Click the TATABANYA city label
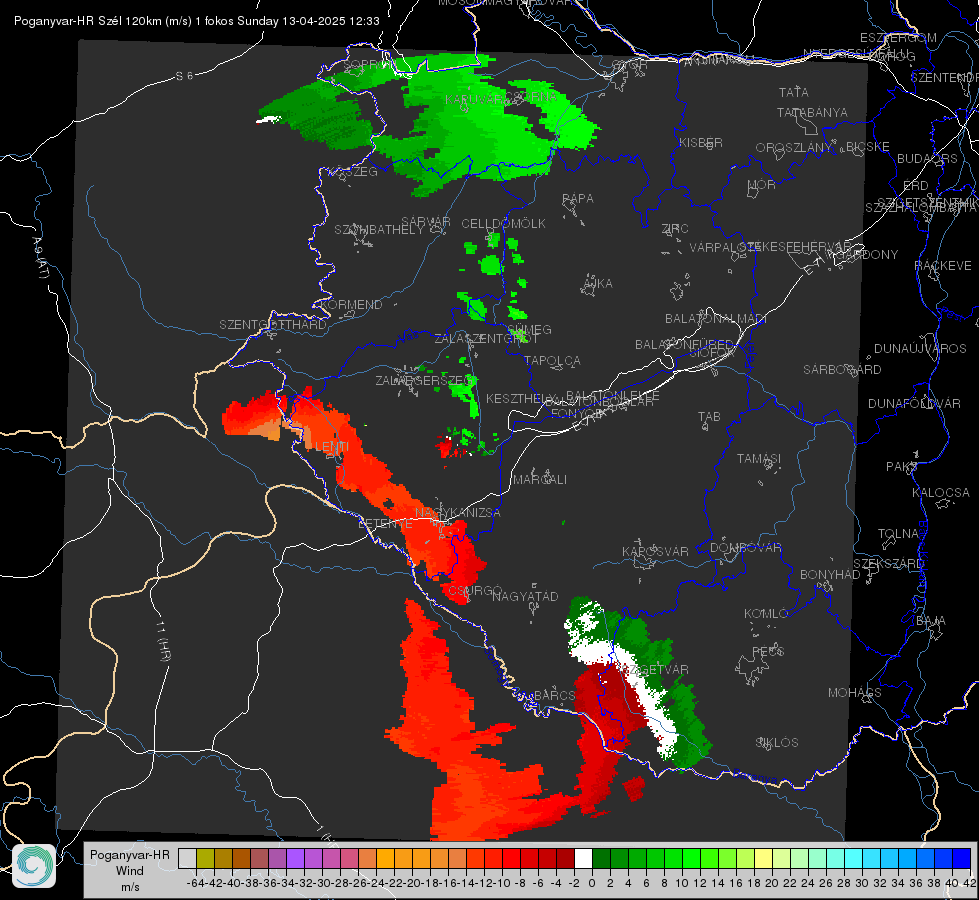 (x=812, y=112)
